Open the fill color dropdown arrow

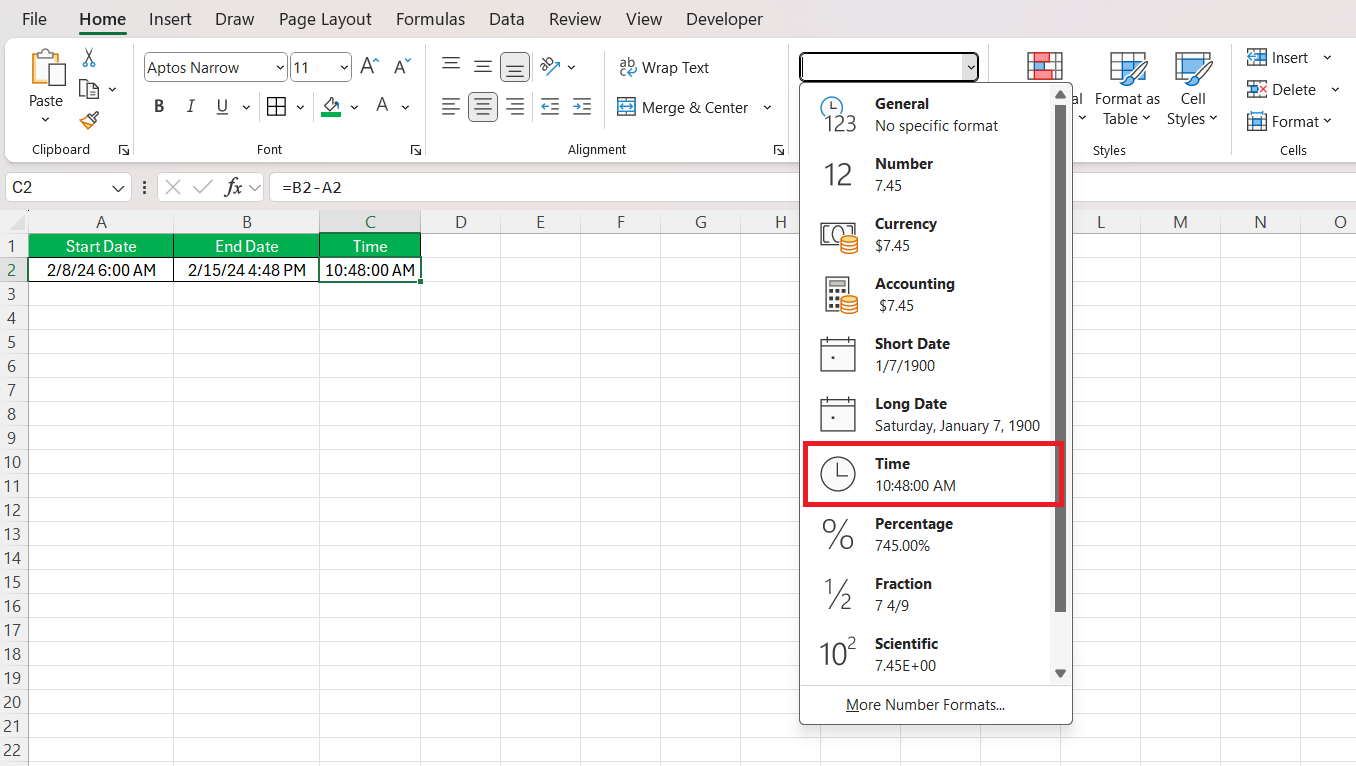coord(354,107)
